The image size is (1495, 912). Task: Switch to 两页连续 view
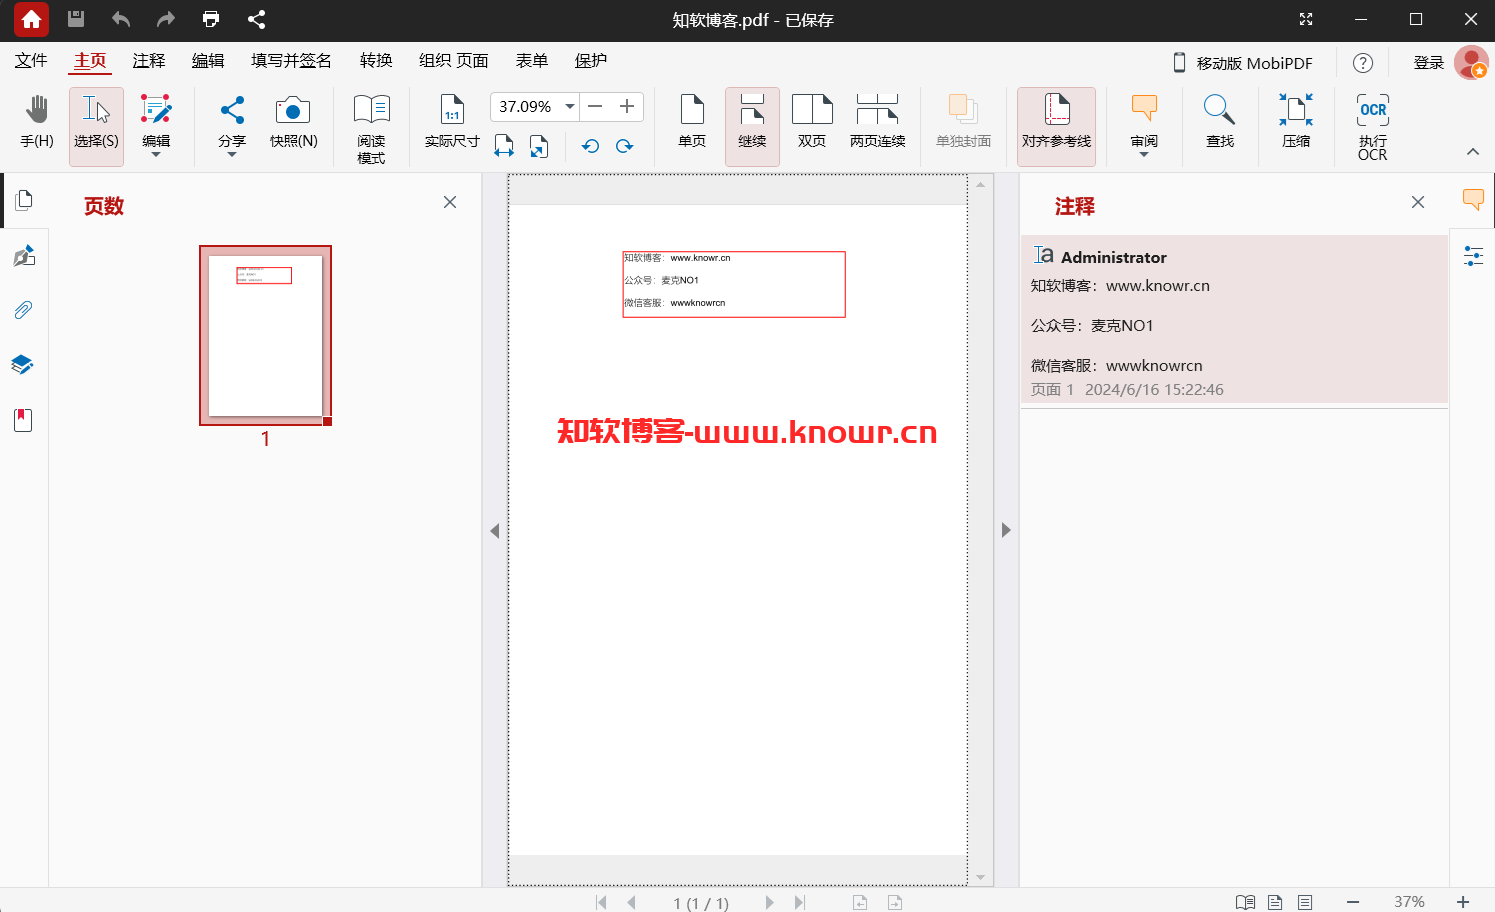[878, 123]
